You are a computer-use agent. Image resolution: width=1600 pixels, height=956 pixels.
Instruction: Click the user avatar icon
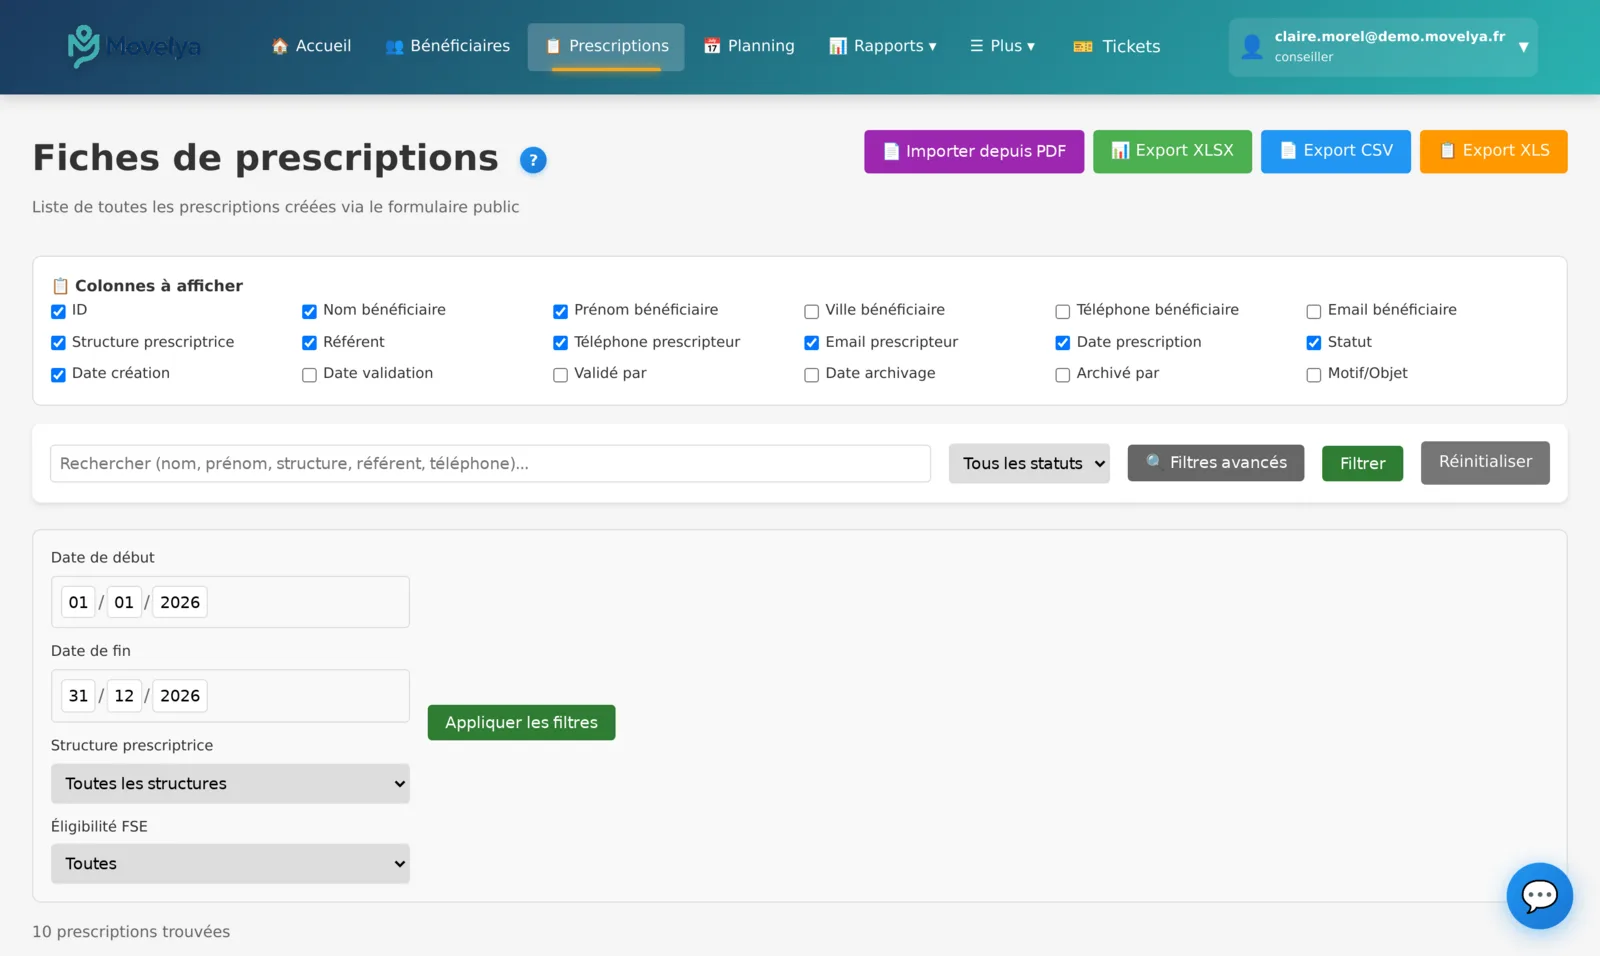(1251, 47)
